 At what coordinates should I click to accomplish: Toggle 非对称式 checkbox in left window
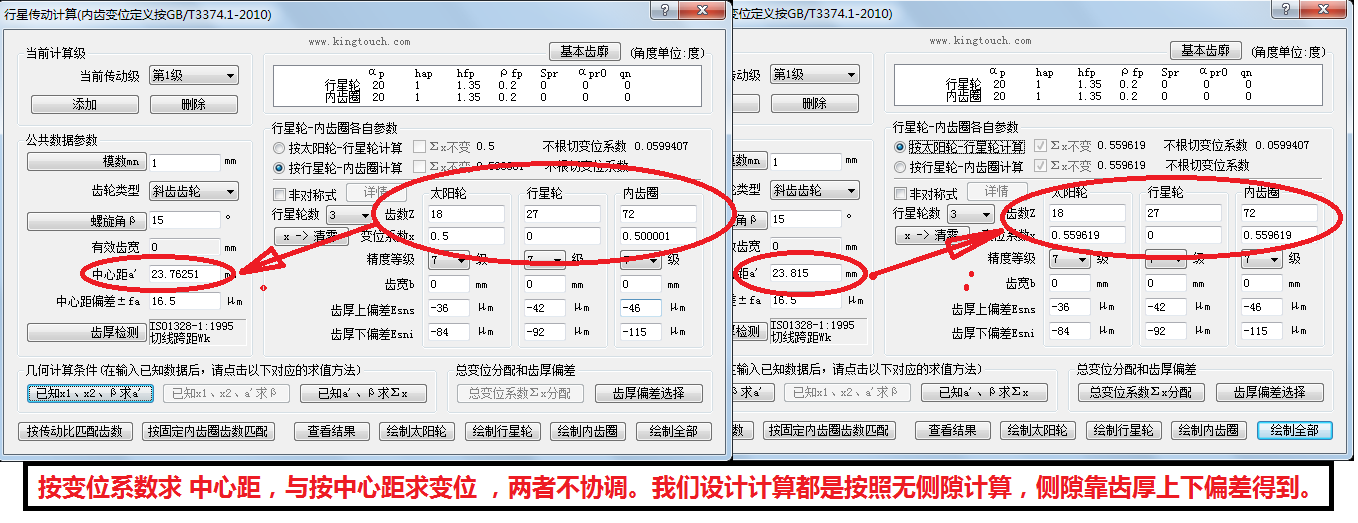pos(280,193)
